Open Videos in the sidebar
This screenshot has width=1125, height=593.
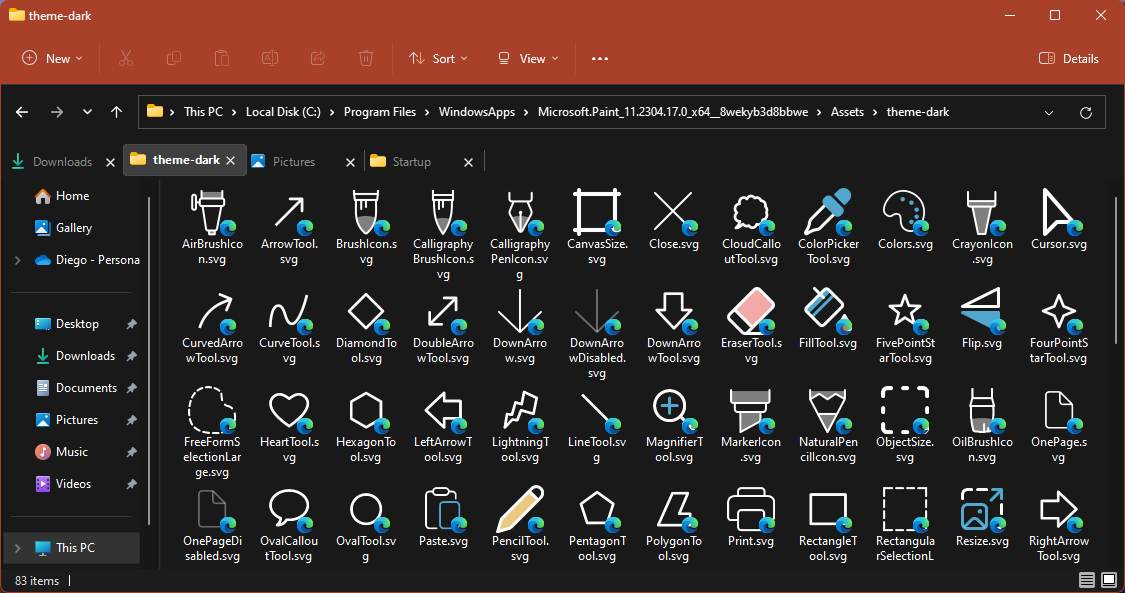pyautogui.click(x=75, y=484)
